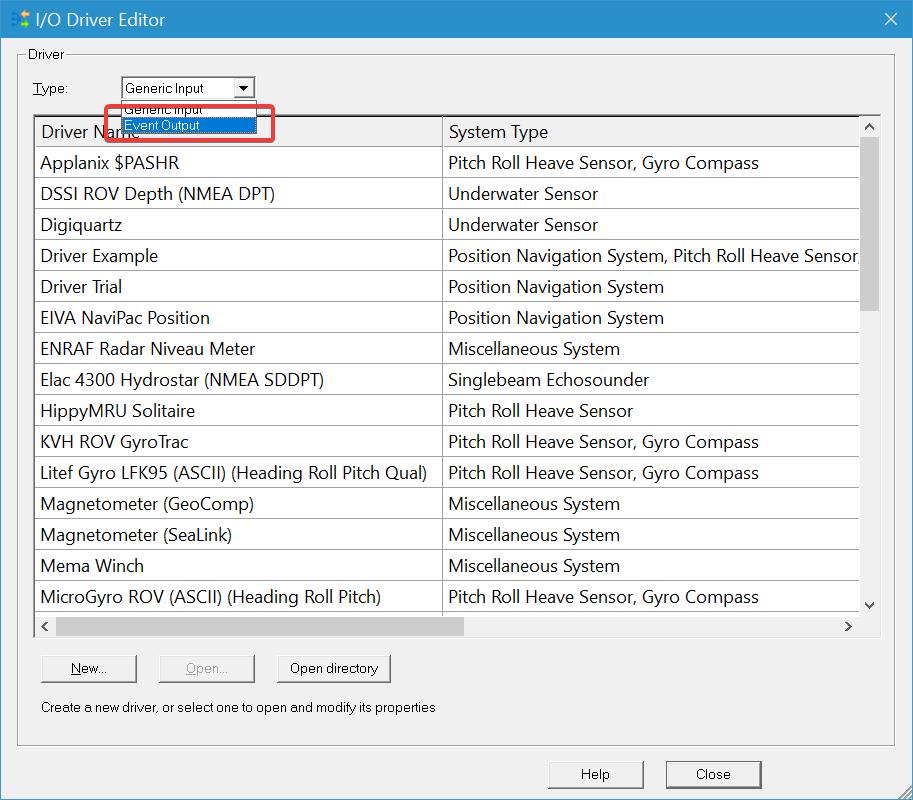Click the Open directory button
913x800 pixels.
333,668
